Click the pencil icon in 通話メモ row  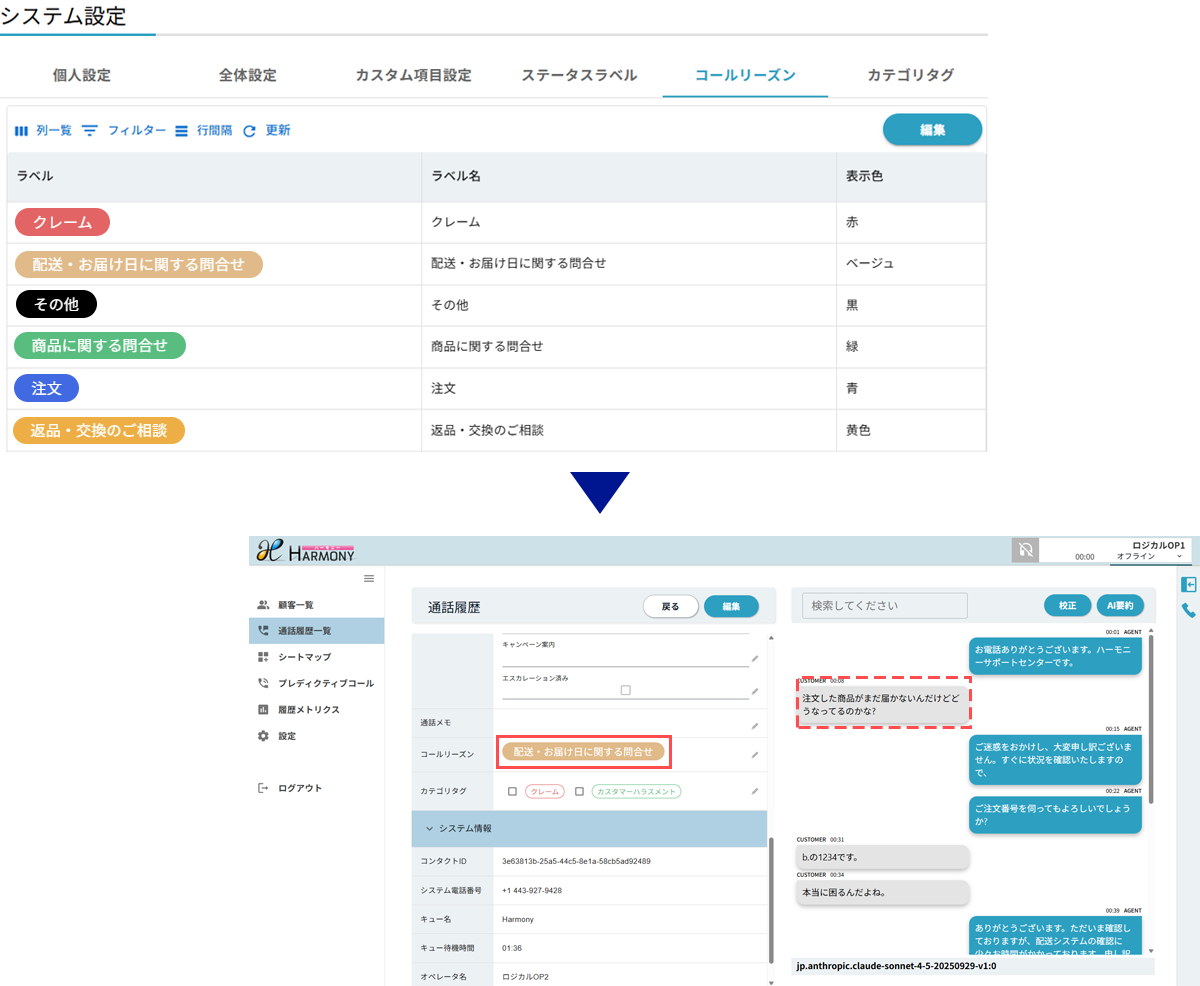(755, 725)
